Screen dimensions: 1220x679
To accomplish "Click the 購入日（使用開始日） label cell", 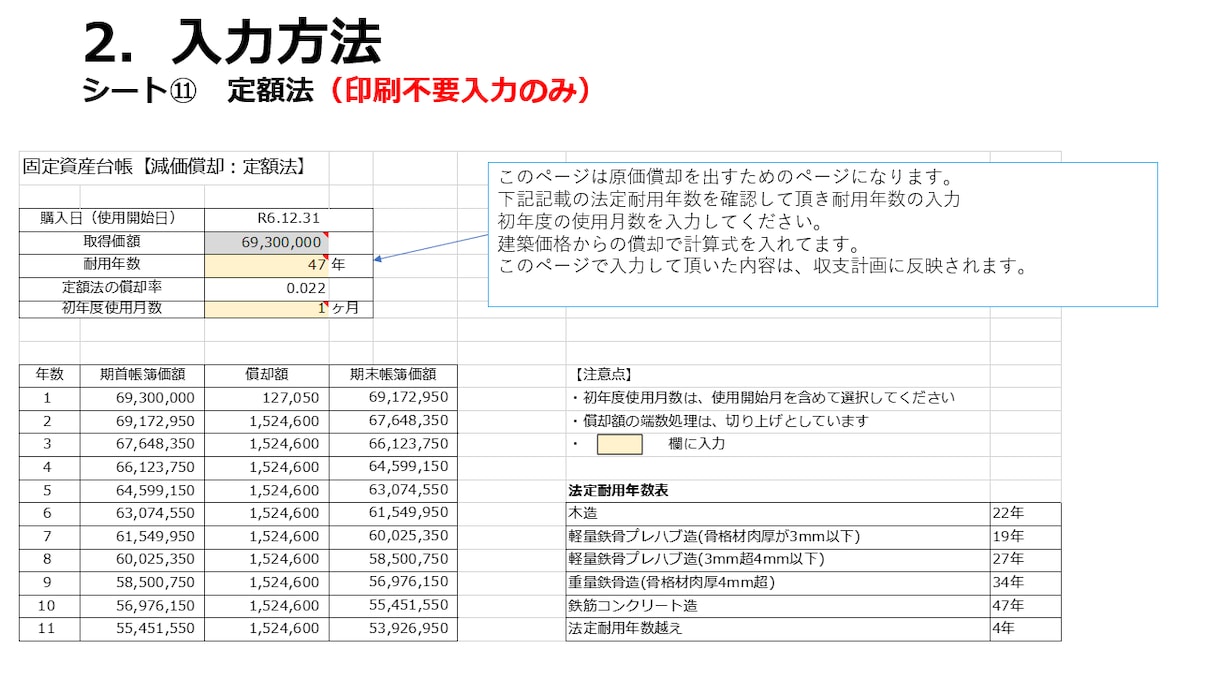I will pos(112,219).
